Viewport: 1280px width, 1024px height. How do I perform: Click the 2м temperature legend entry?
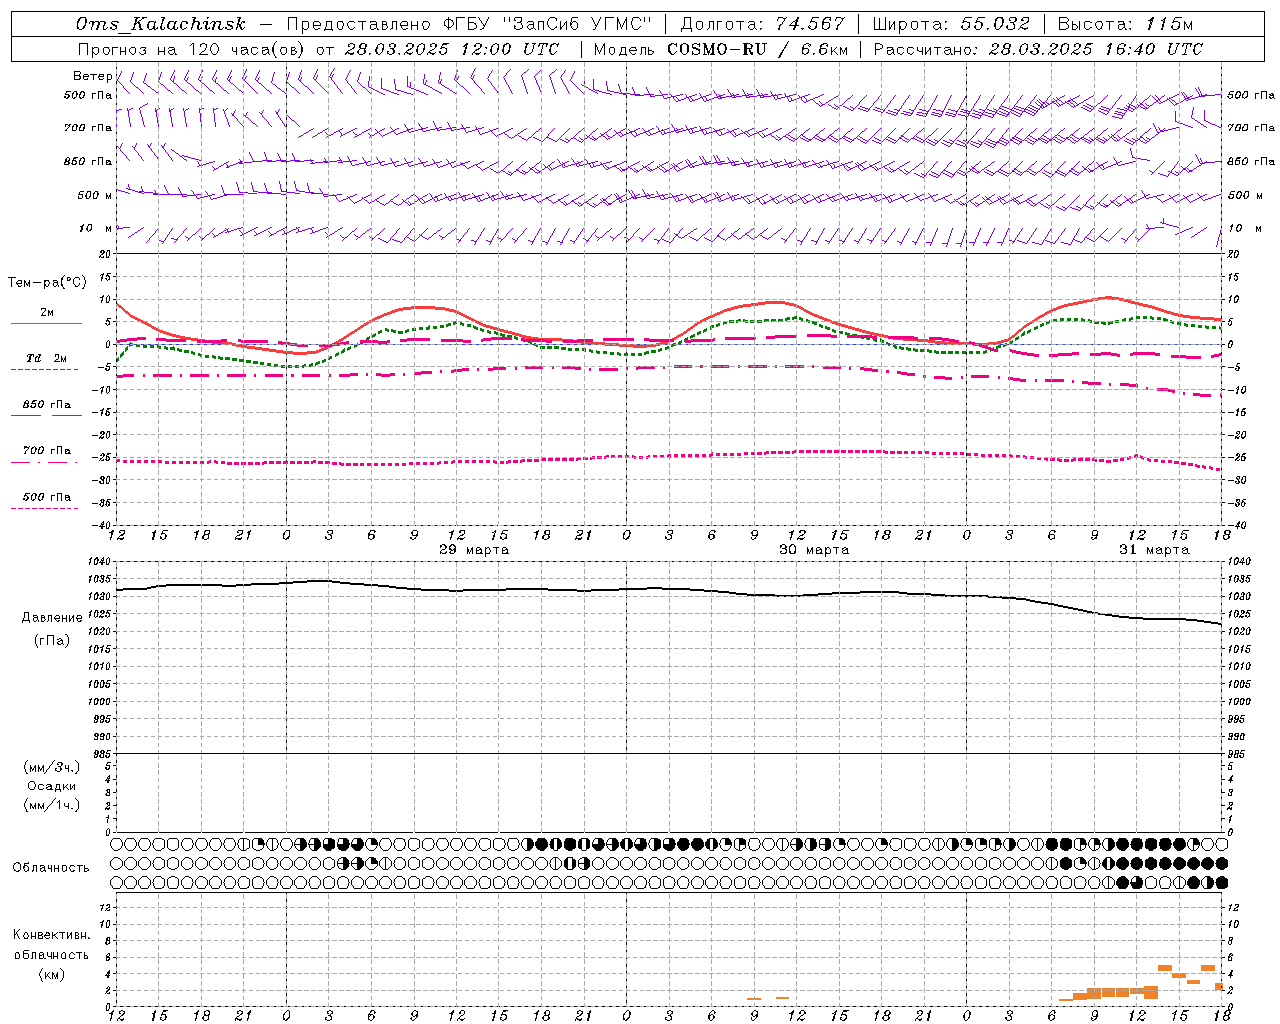(x=47, y=312)
